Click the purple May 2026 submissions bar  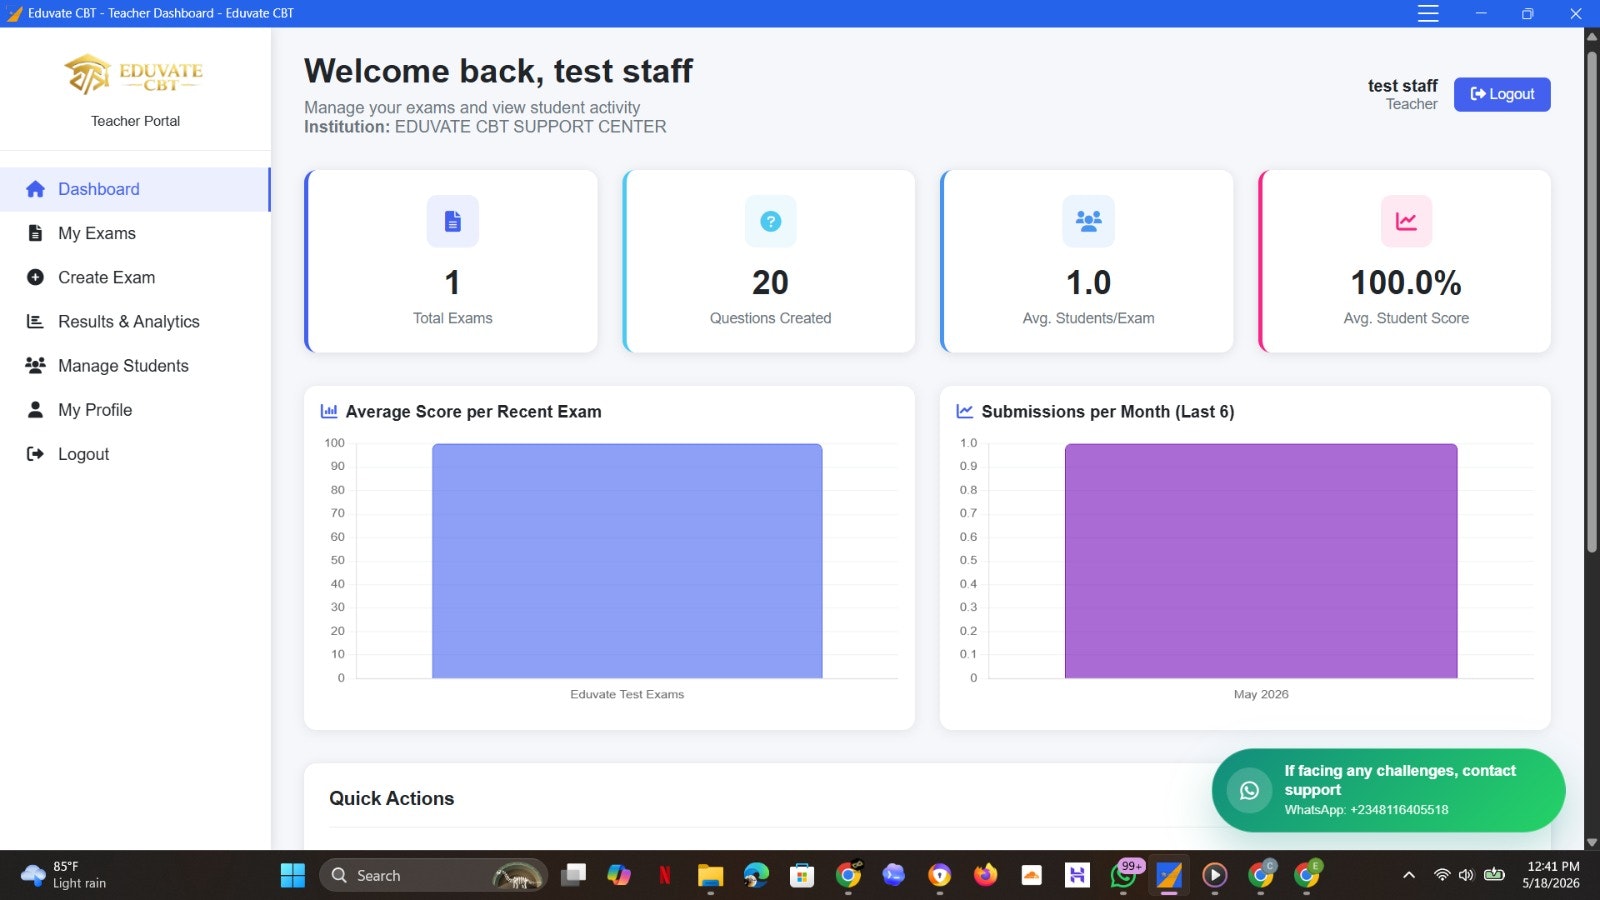1261,561
